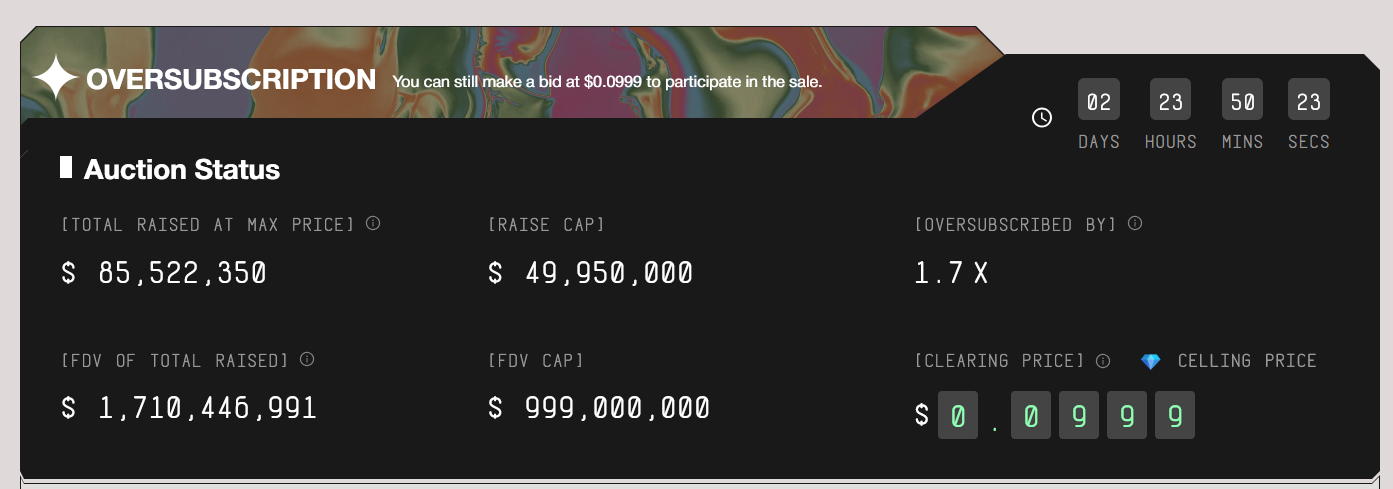Open info icon next to Oversubscribed By
The height and width of the screenshot is (489, 1393).
point(1135,223)
